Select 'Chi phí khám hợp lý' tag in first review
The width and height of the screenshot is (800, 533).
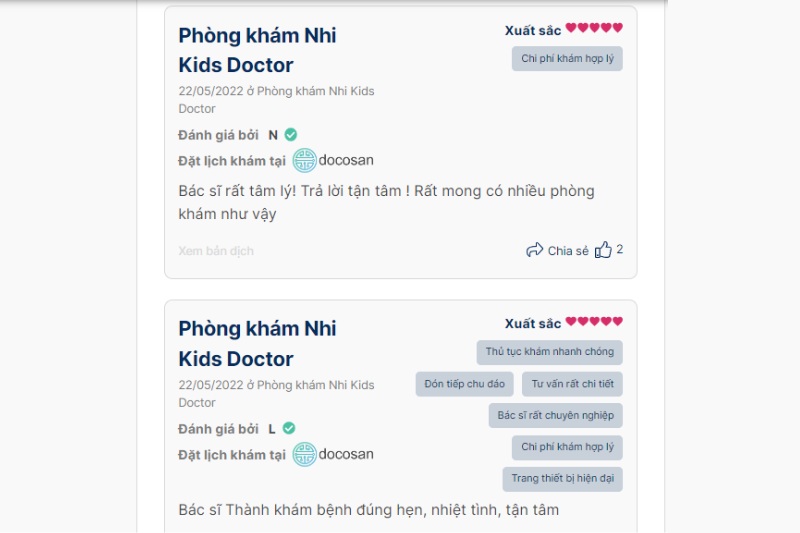(x=568, y=59)
